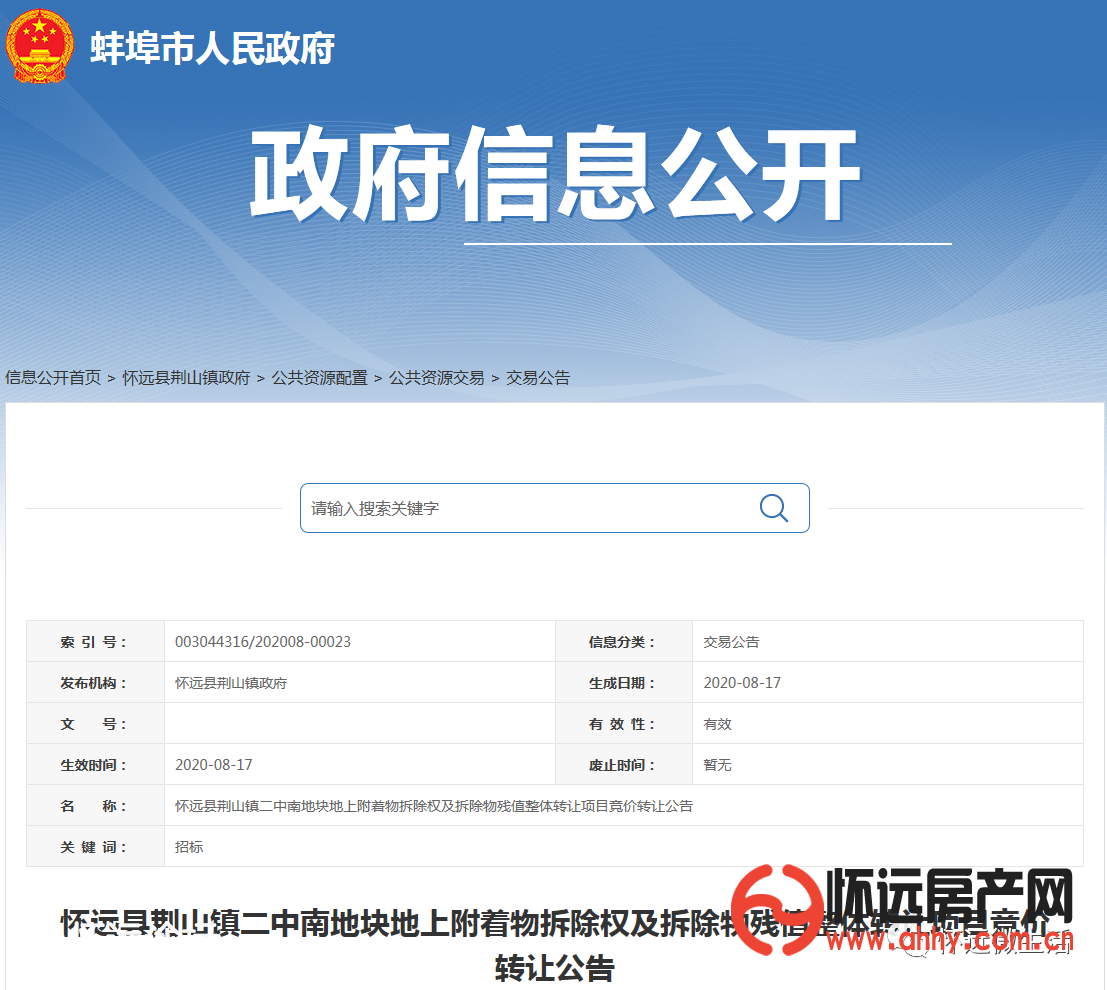
Task: Click the announcement name in the 名称 row
Action: click(x=434, y=806)
